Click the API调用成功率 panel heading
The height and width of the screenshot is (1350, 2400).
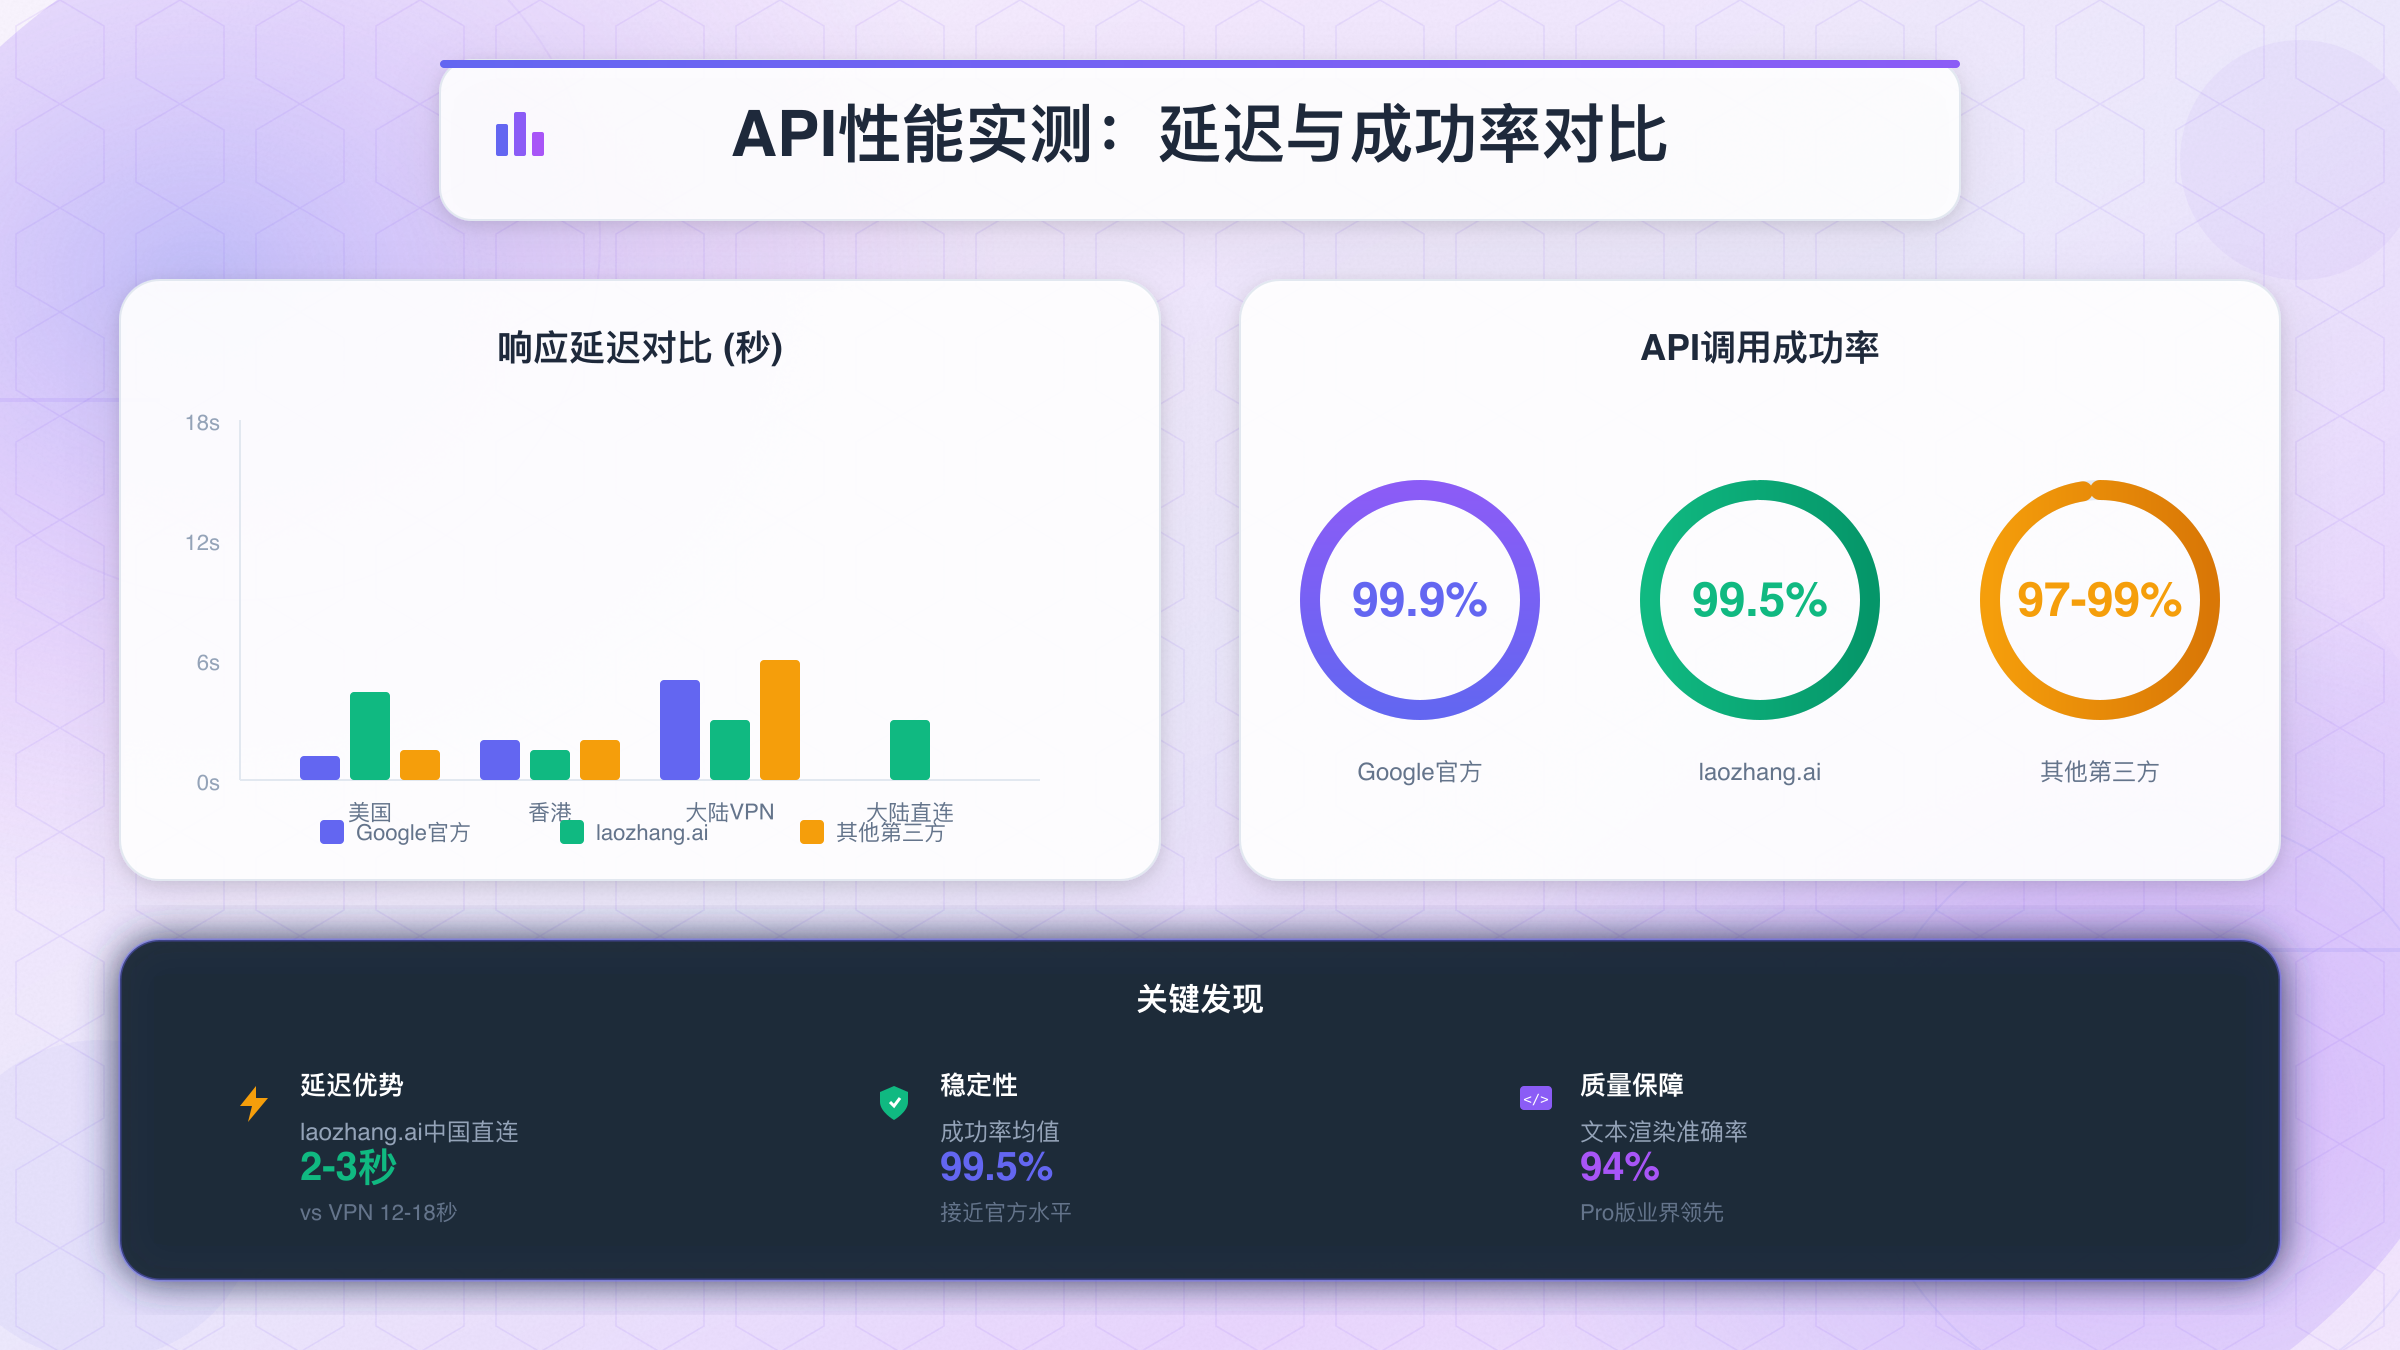1759,348
